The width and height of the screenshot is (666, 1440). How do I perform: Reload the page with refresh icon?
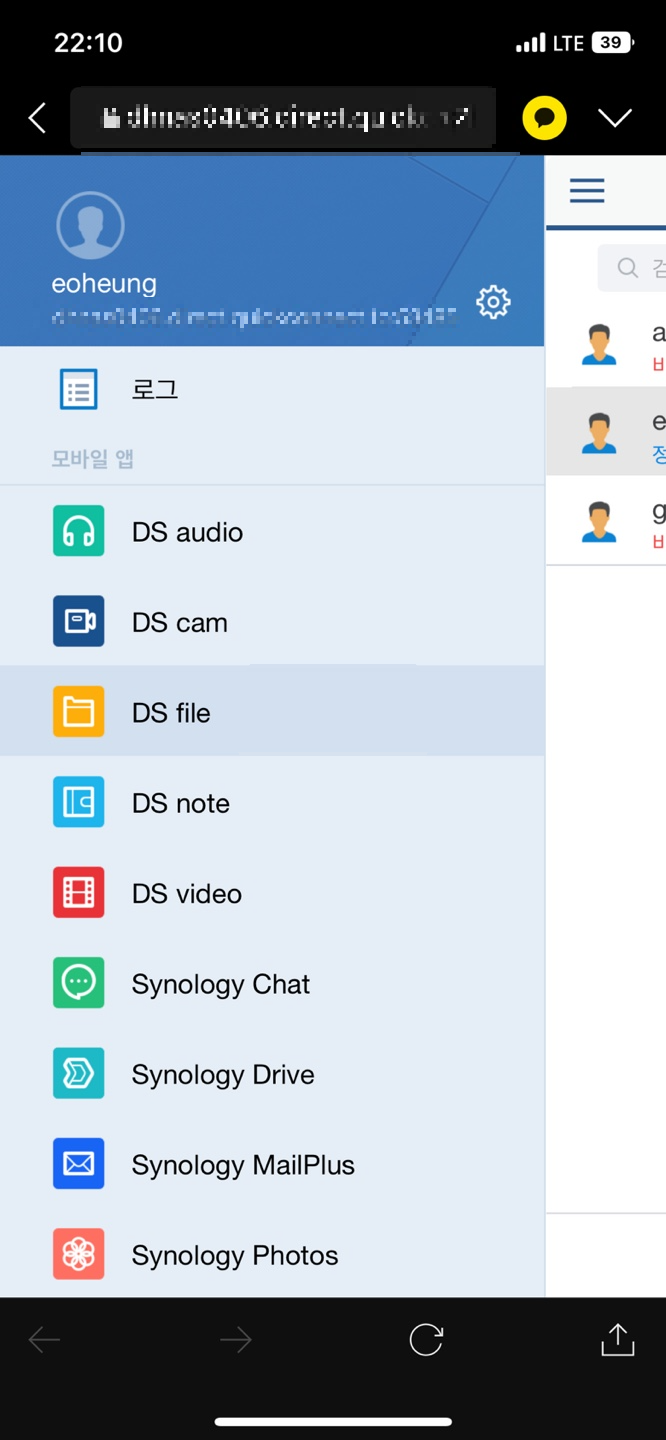pos(426,1340)
